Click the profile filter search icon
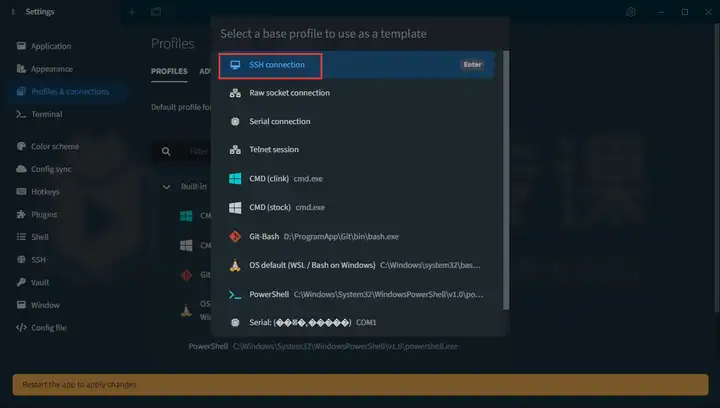The height and width of the screenshot is (408, 720). point(166,151)
